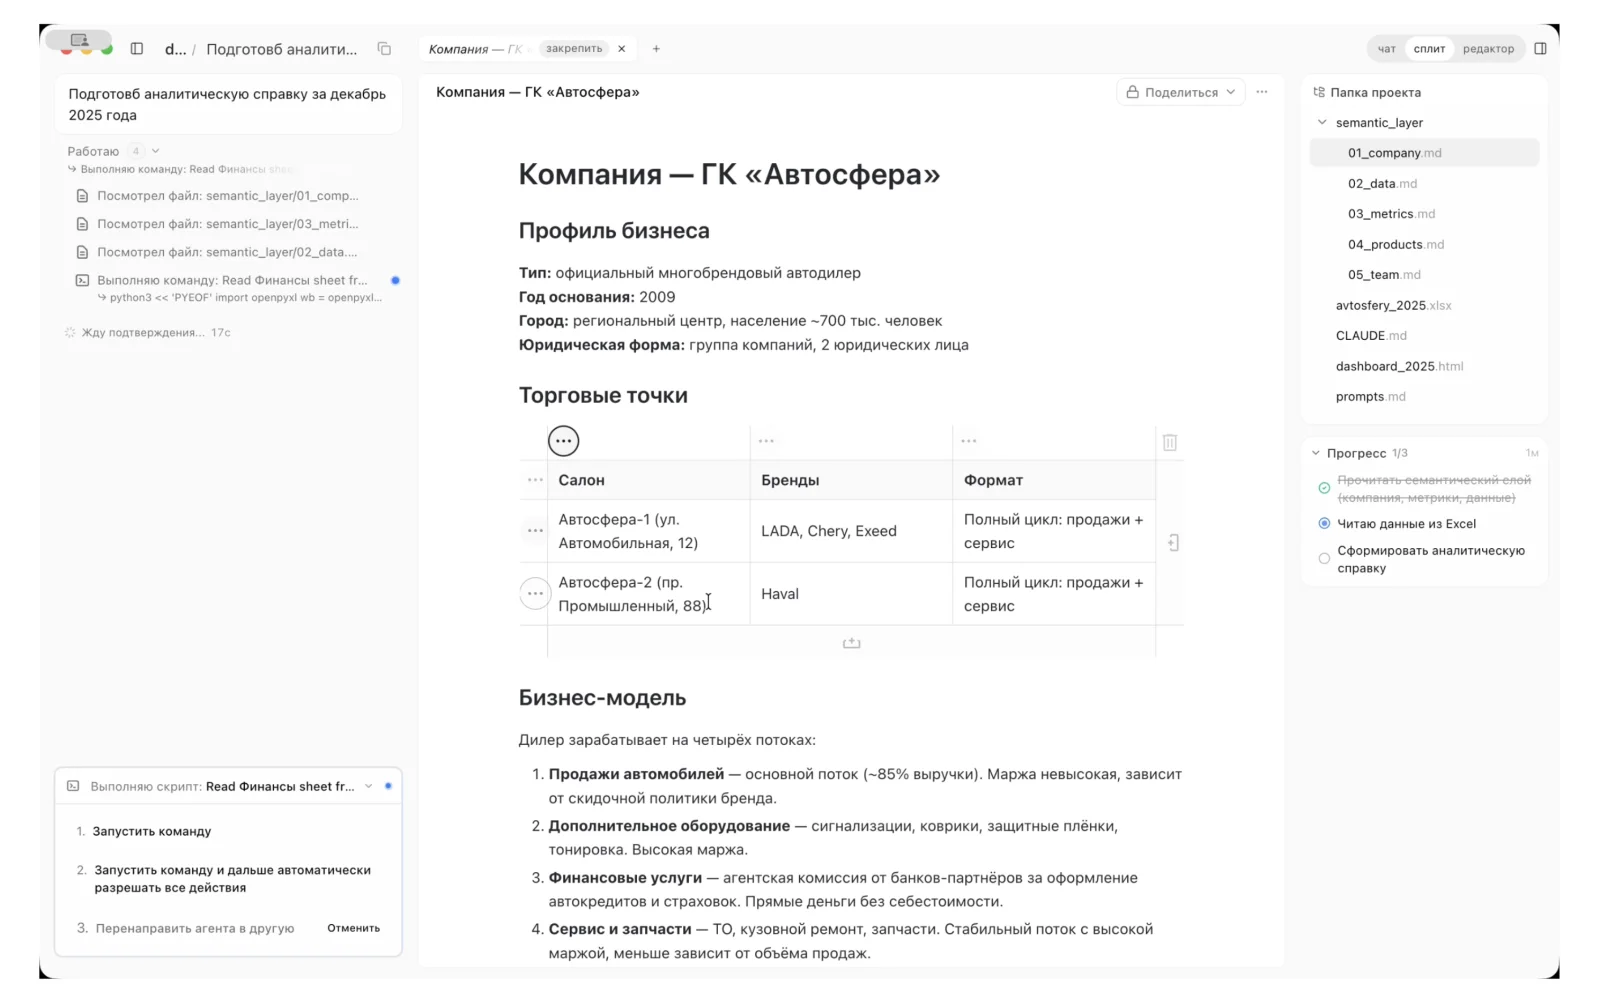Click file icon for 03_metri viewed entry

point(82,224)
